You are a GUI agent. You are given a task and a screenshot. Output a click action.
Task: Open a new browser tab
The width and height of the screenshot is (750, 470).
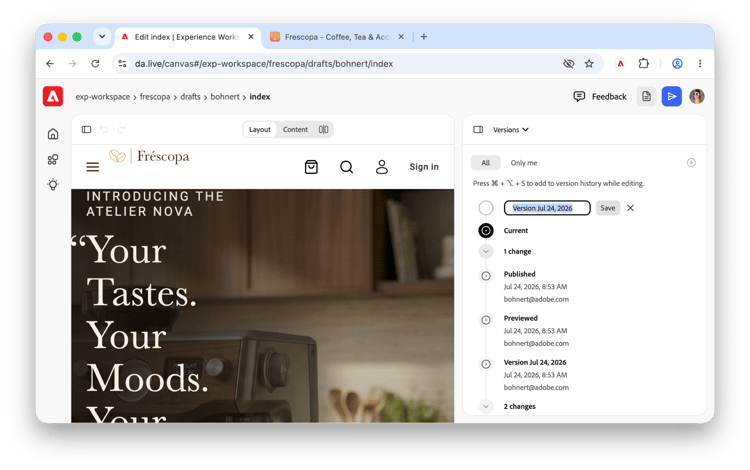[424, 37]
